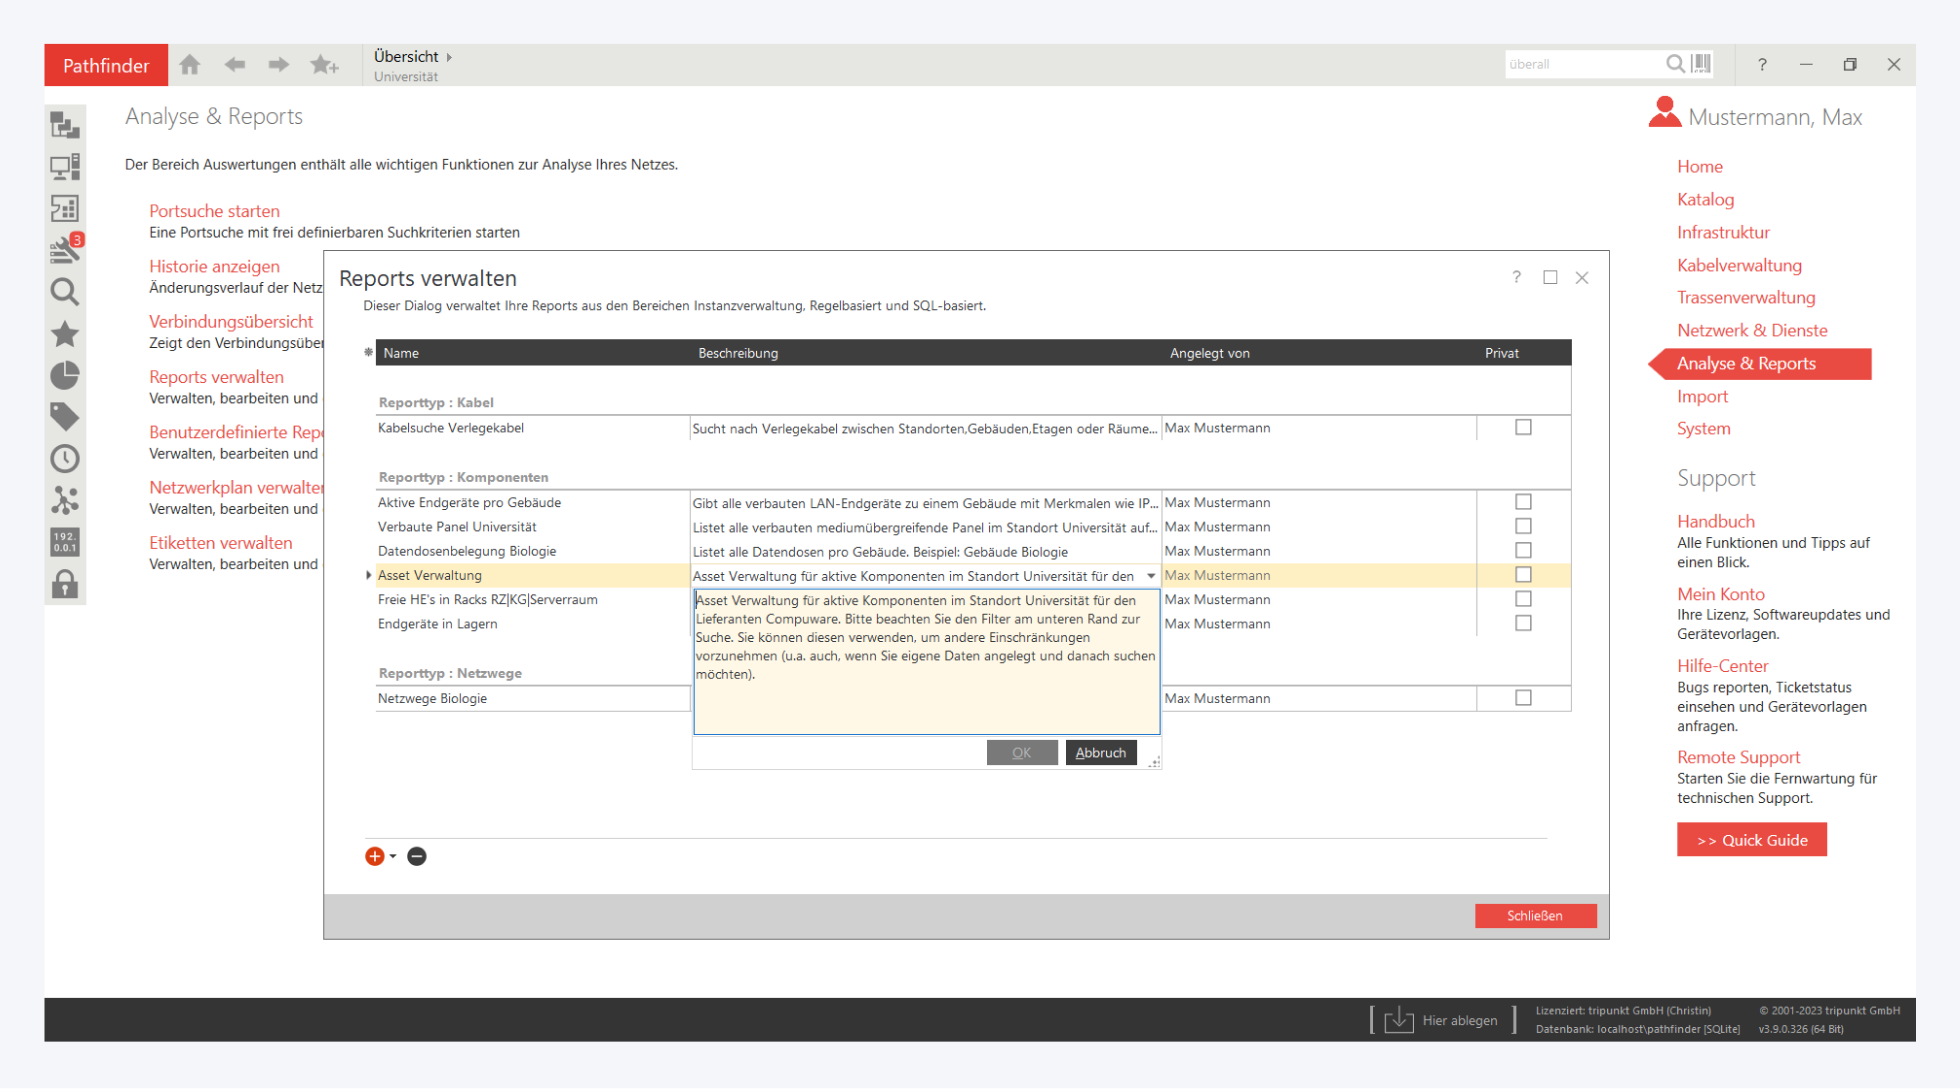Click the IP address 192.0.0.1 sidebar icon
Screen dimensions: 1960x1089
tap(65, 542)
